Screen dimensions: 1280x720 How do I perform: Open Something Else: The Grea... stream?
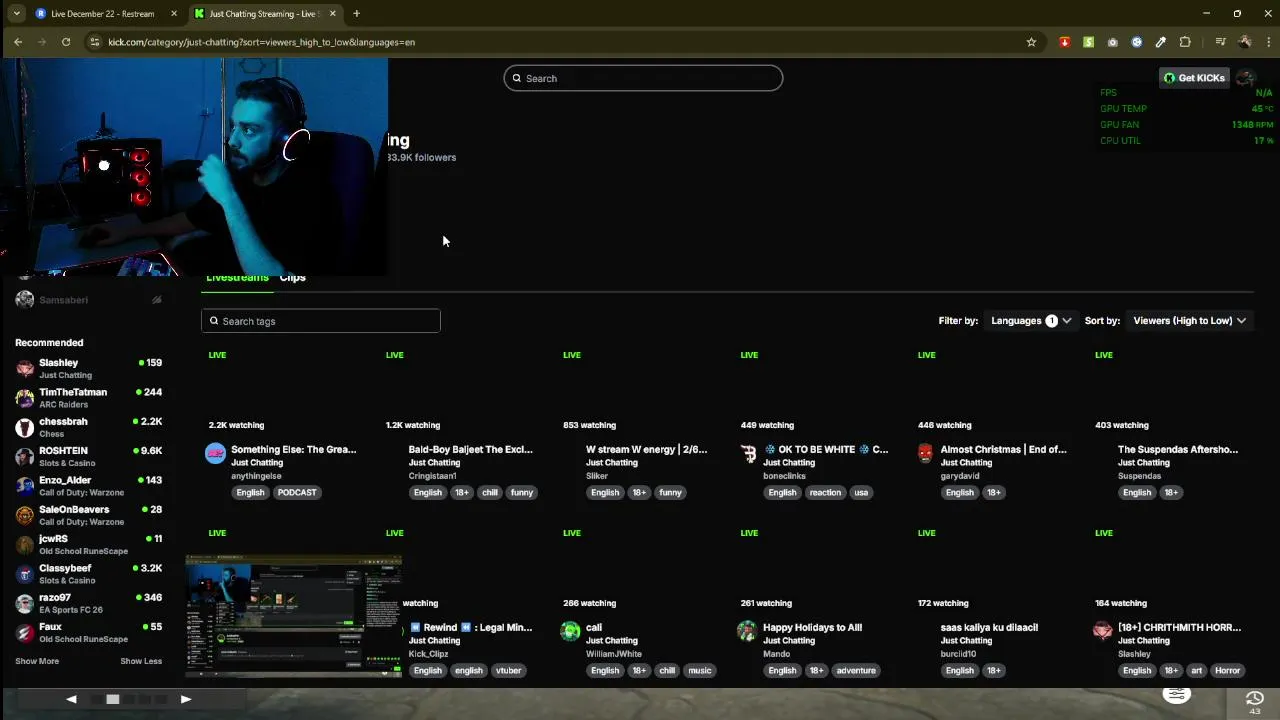click(x=293, y=450)
